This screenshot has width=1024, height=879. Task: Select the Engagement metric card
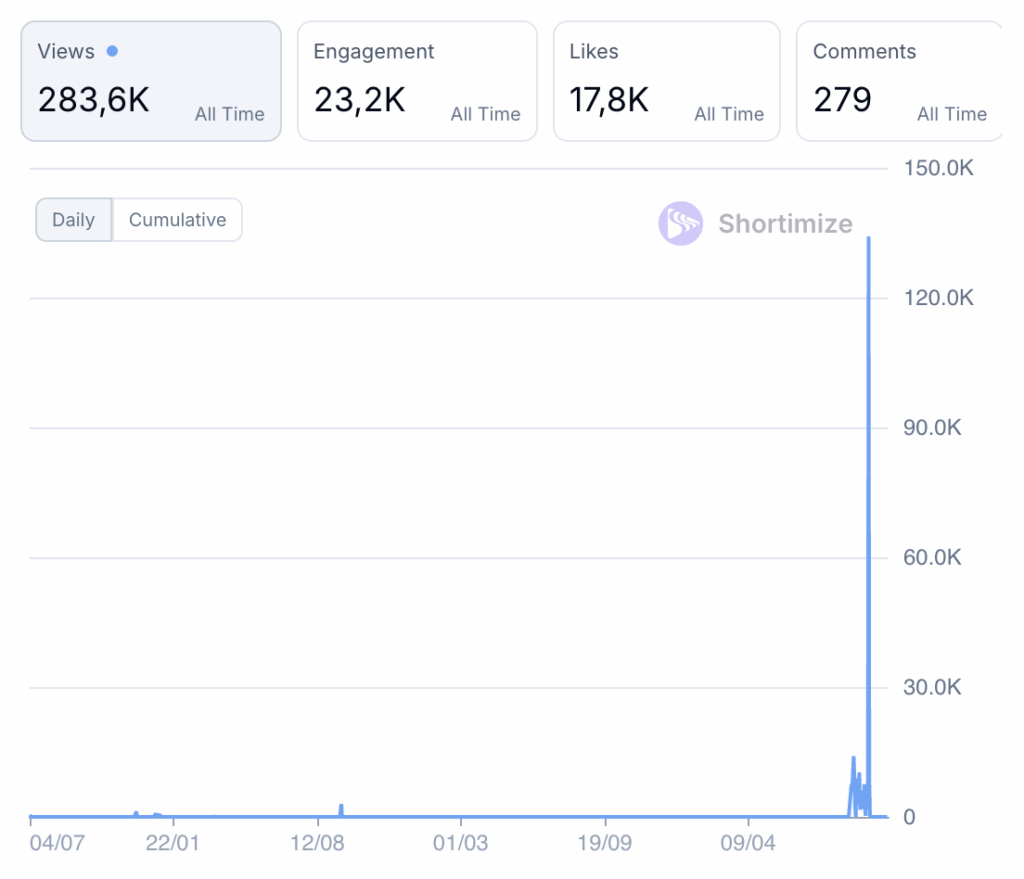416,81
